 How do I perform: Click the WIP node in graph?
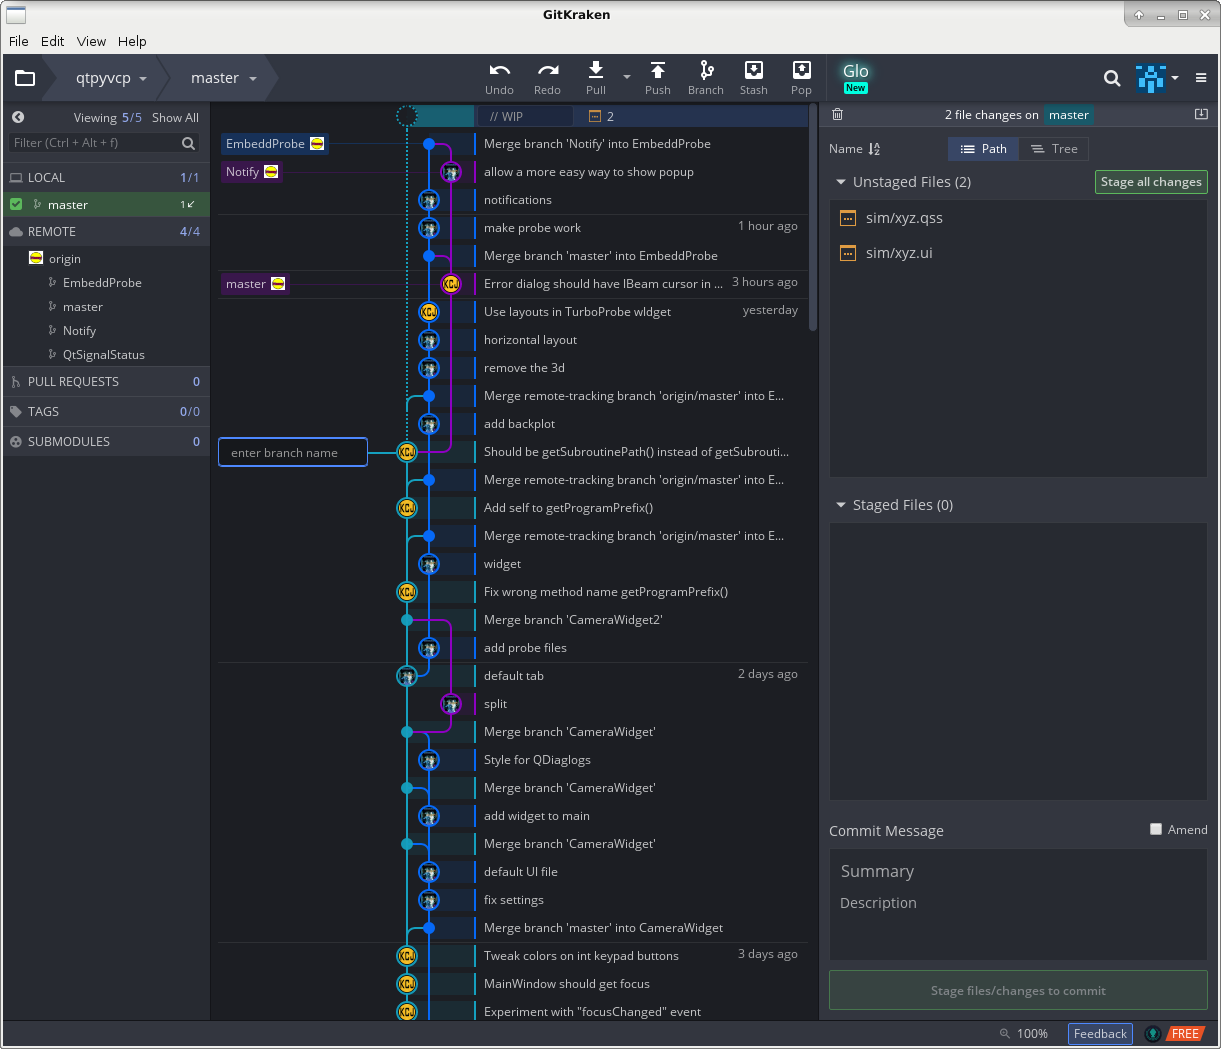click(407, 116)
